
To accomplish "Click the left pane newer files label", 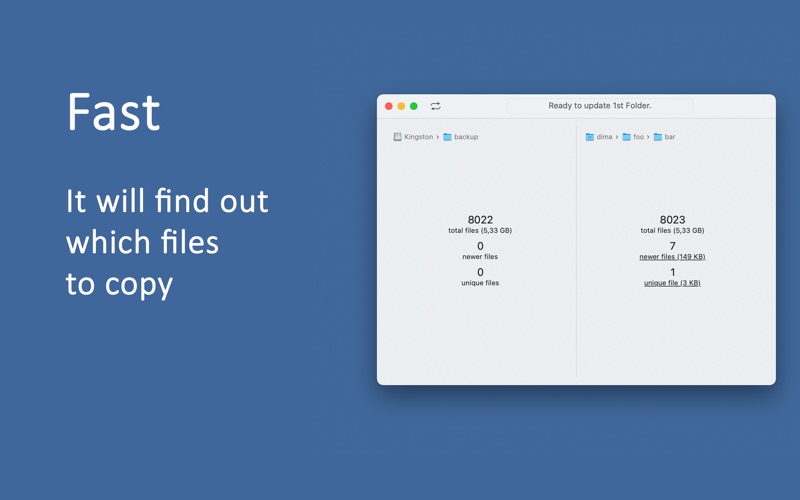I will (480, 257).
